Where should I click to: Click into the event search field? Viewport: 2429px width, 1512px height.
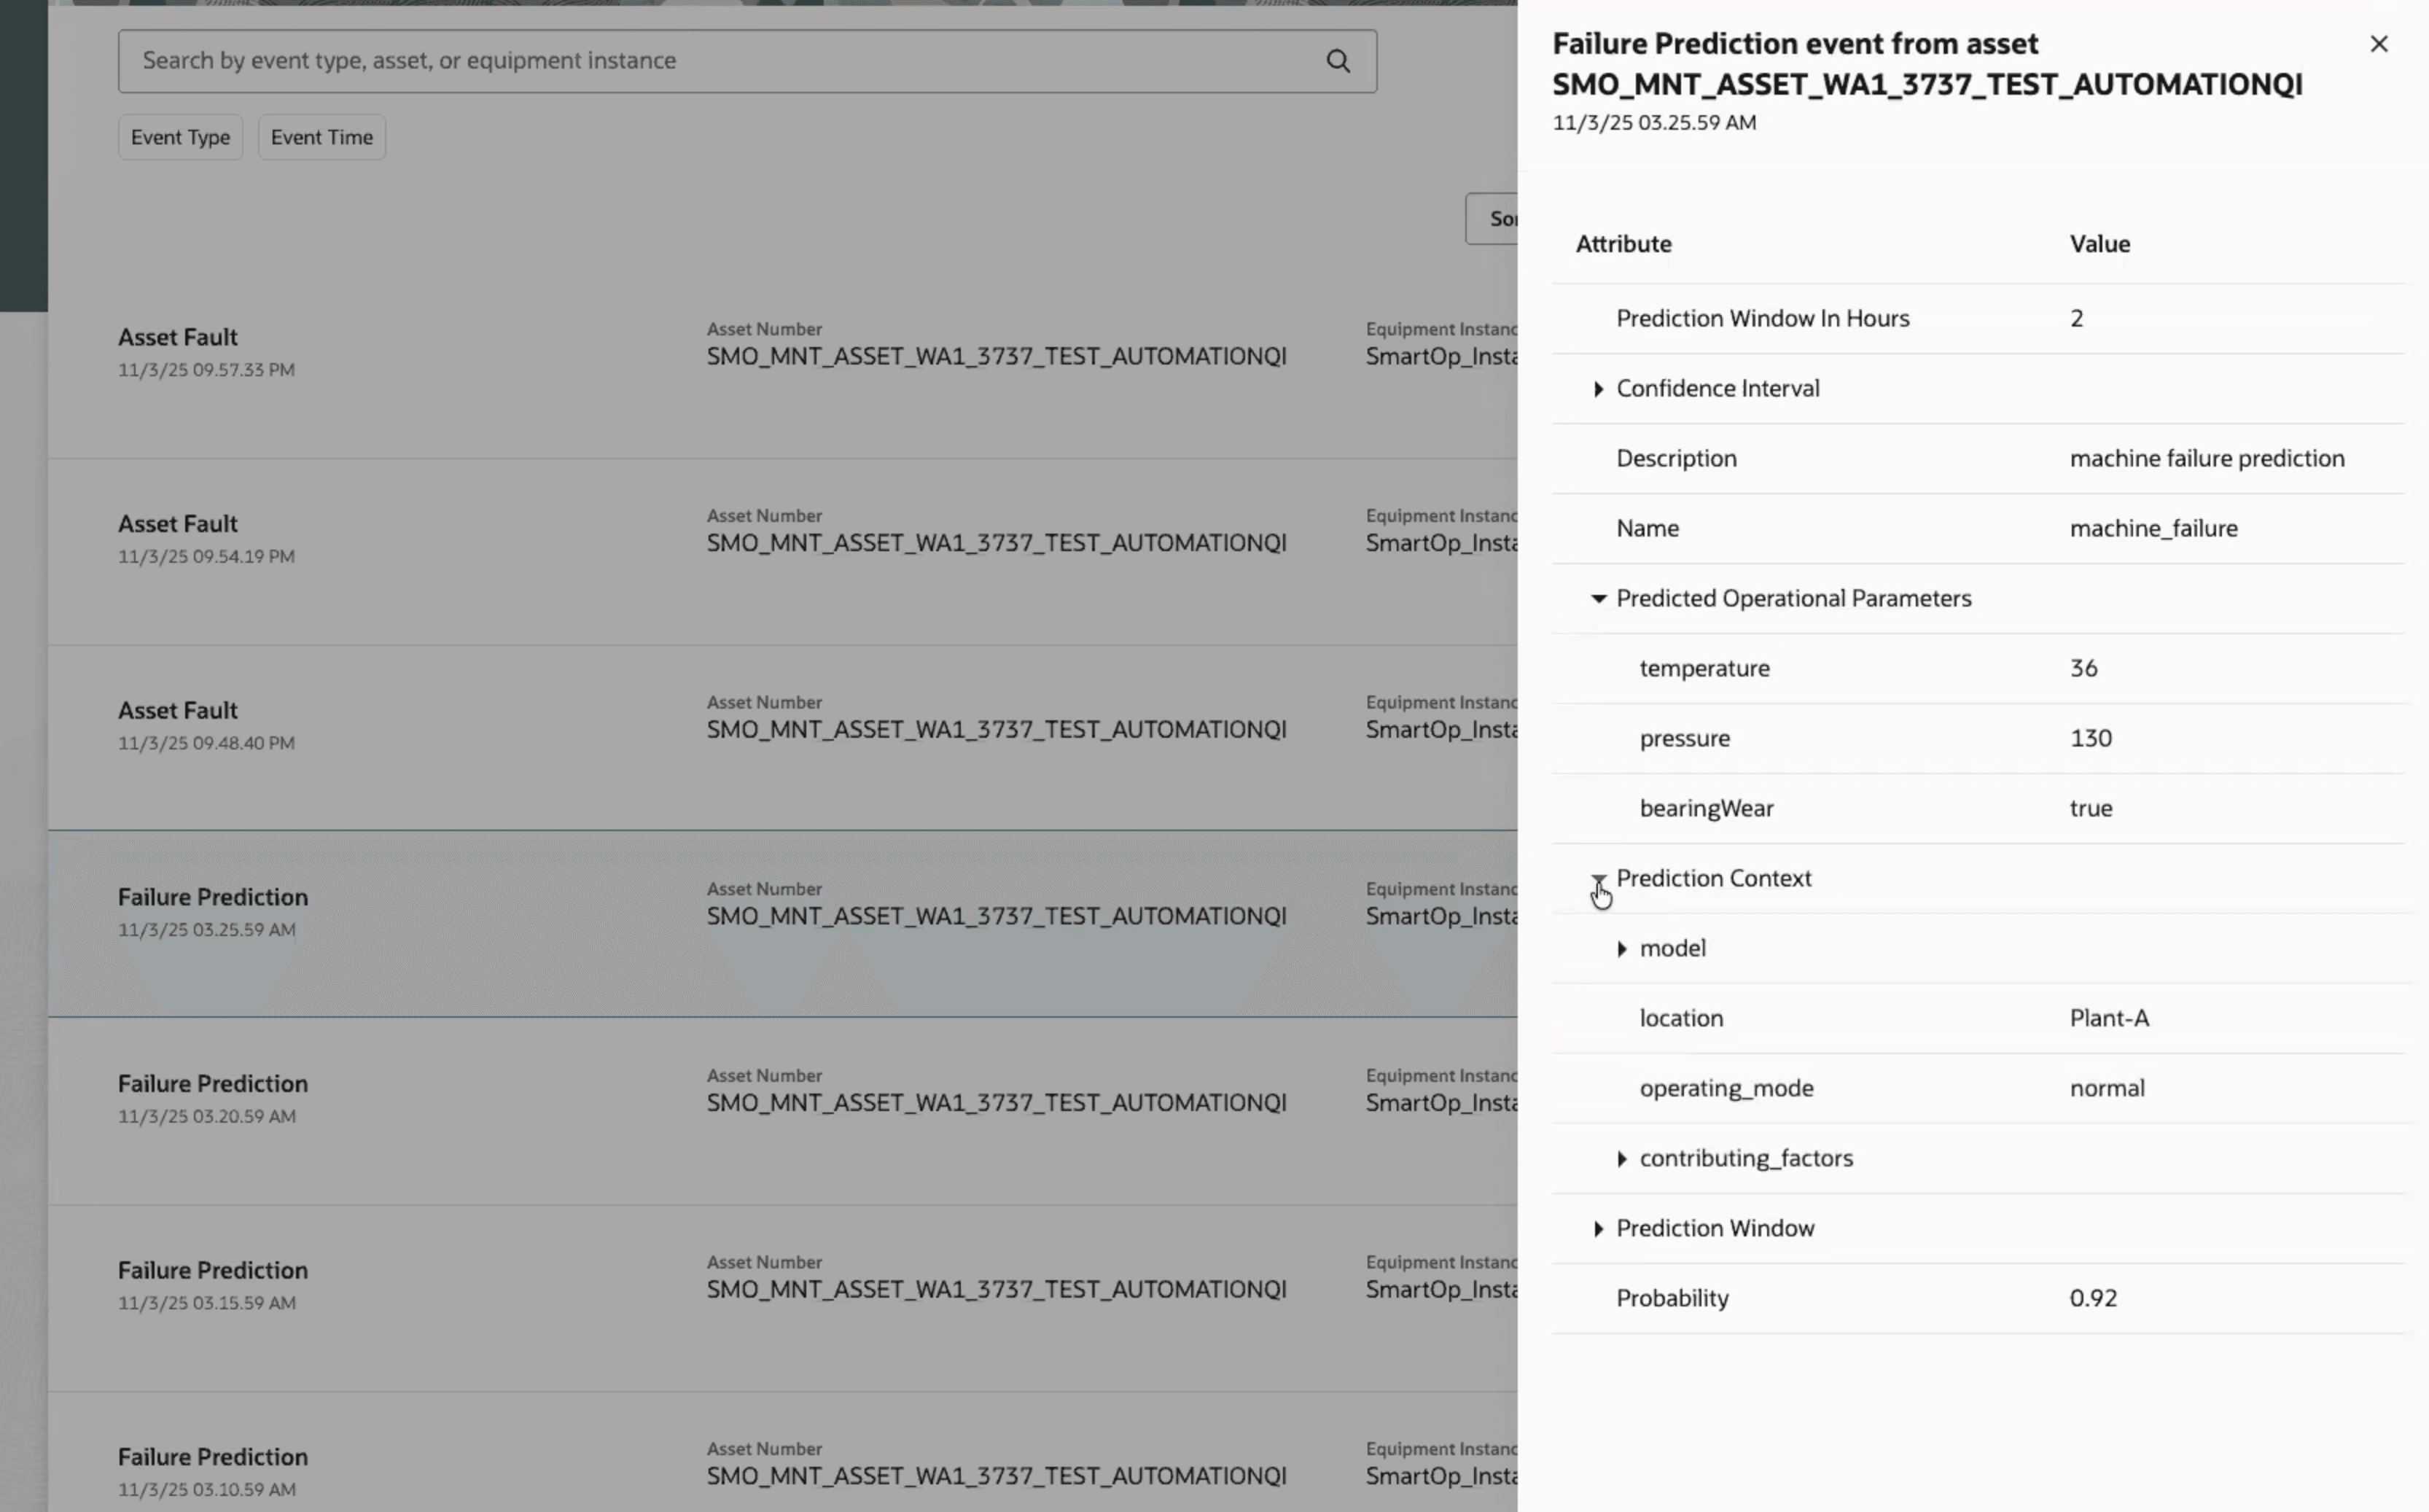pos(700,61)
